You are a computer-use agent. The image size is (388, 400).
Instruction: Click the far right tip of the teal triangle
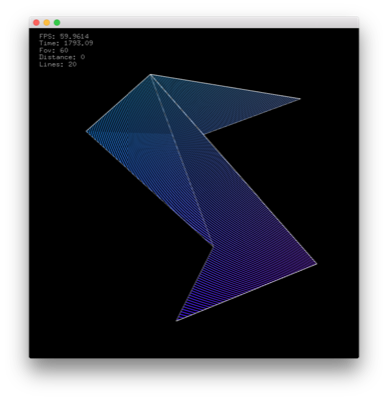point(300,99)
